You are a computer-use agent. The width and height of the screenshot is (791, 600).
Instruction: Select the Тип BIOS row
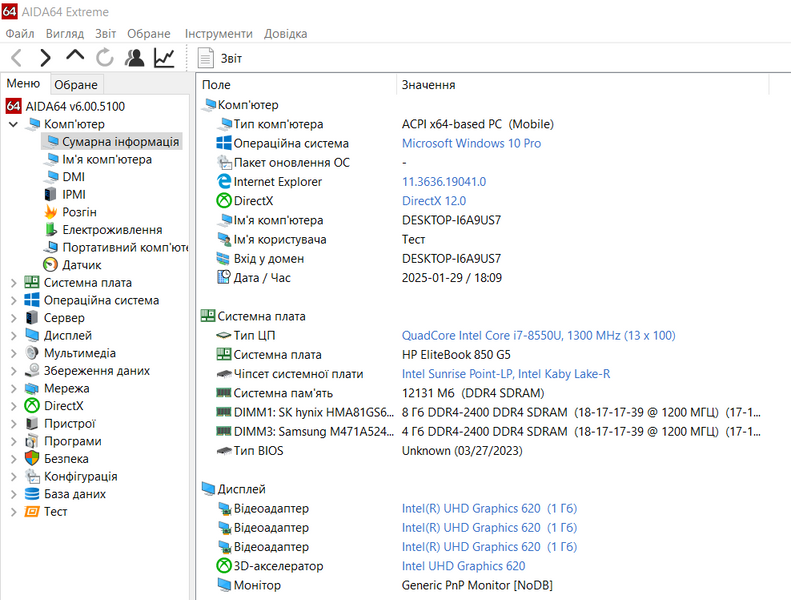[x=484, y=451]
